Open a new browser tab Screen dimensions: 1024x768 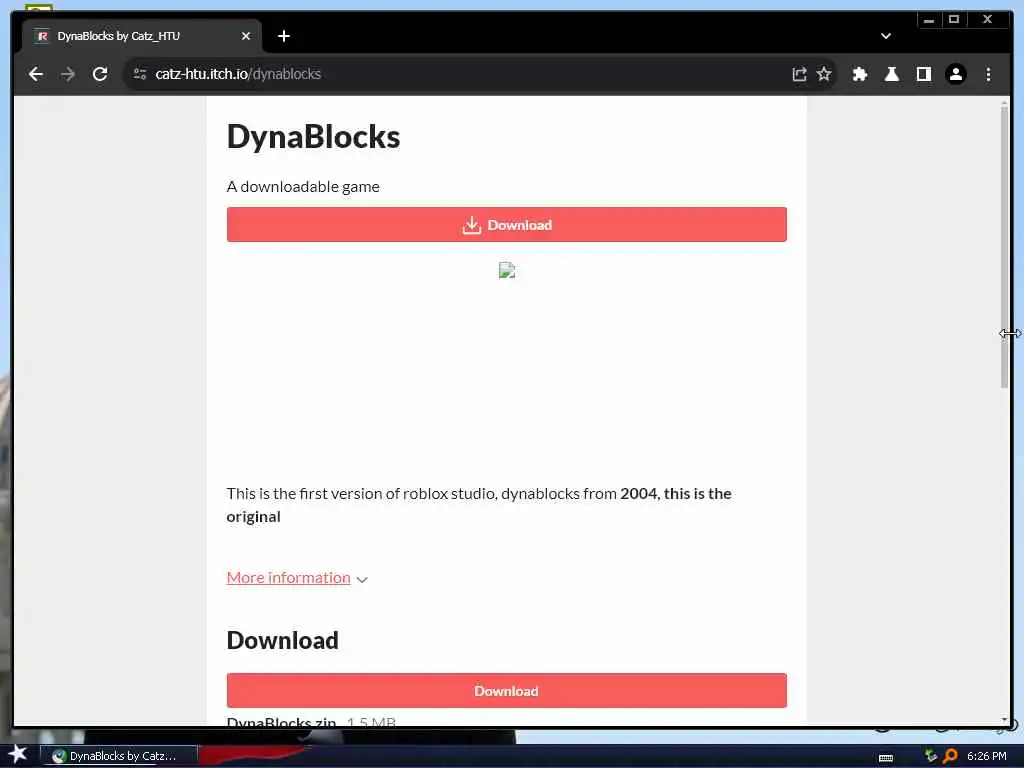(283, 36)
